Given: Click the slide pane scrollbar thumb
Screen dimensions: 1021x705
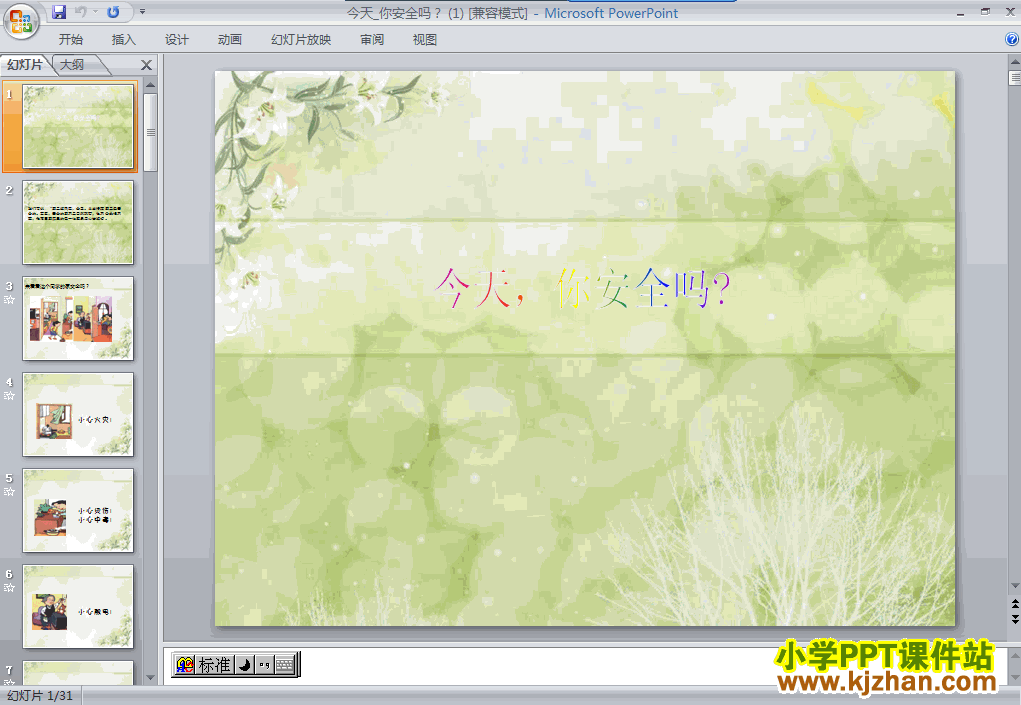Looking at the screenshot, I should point(151,132).
